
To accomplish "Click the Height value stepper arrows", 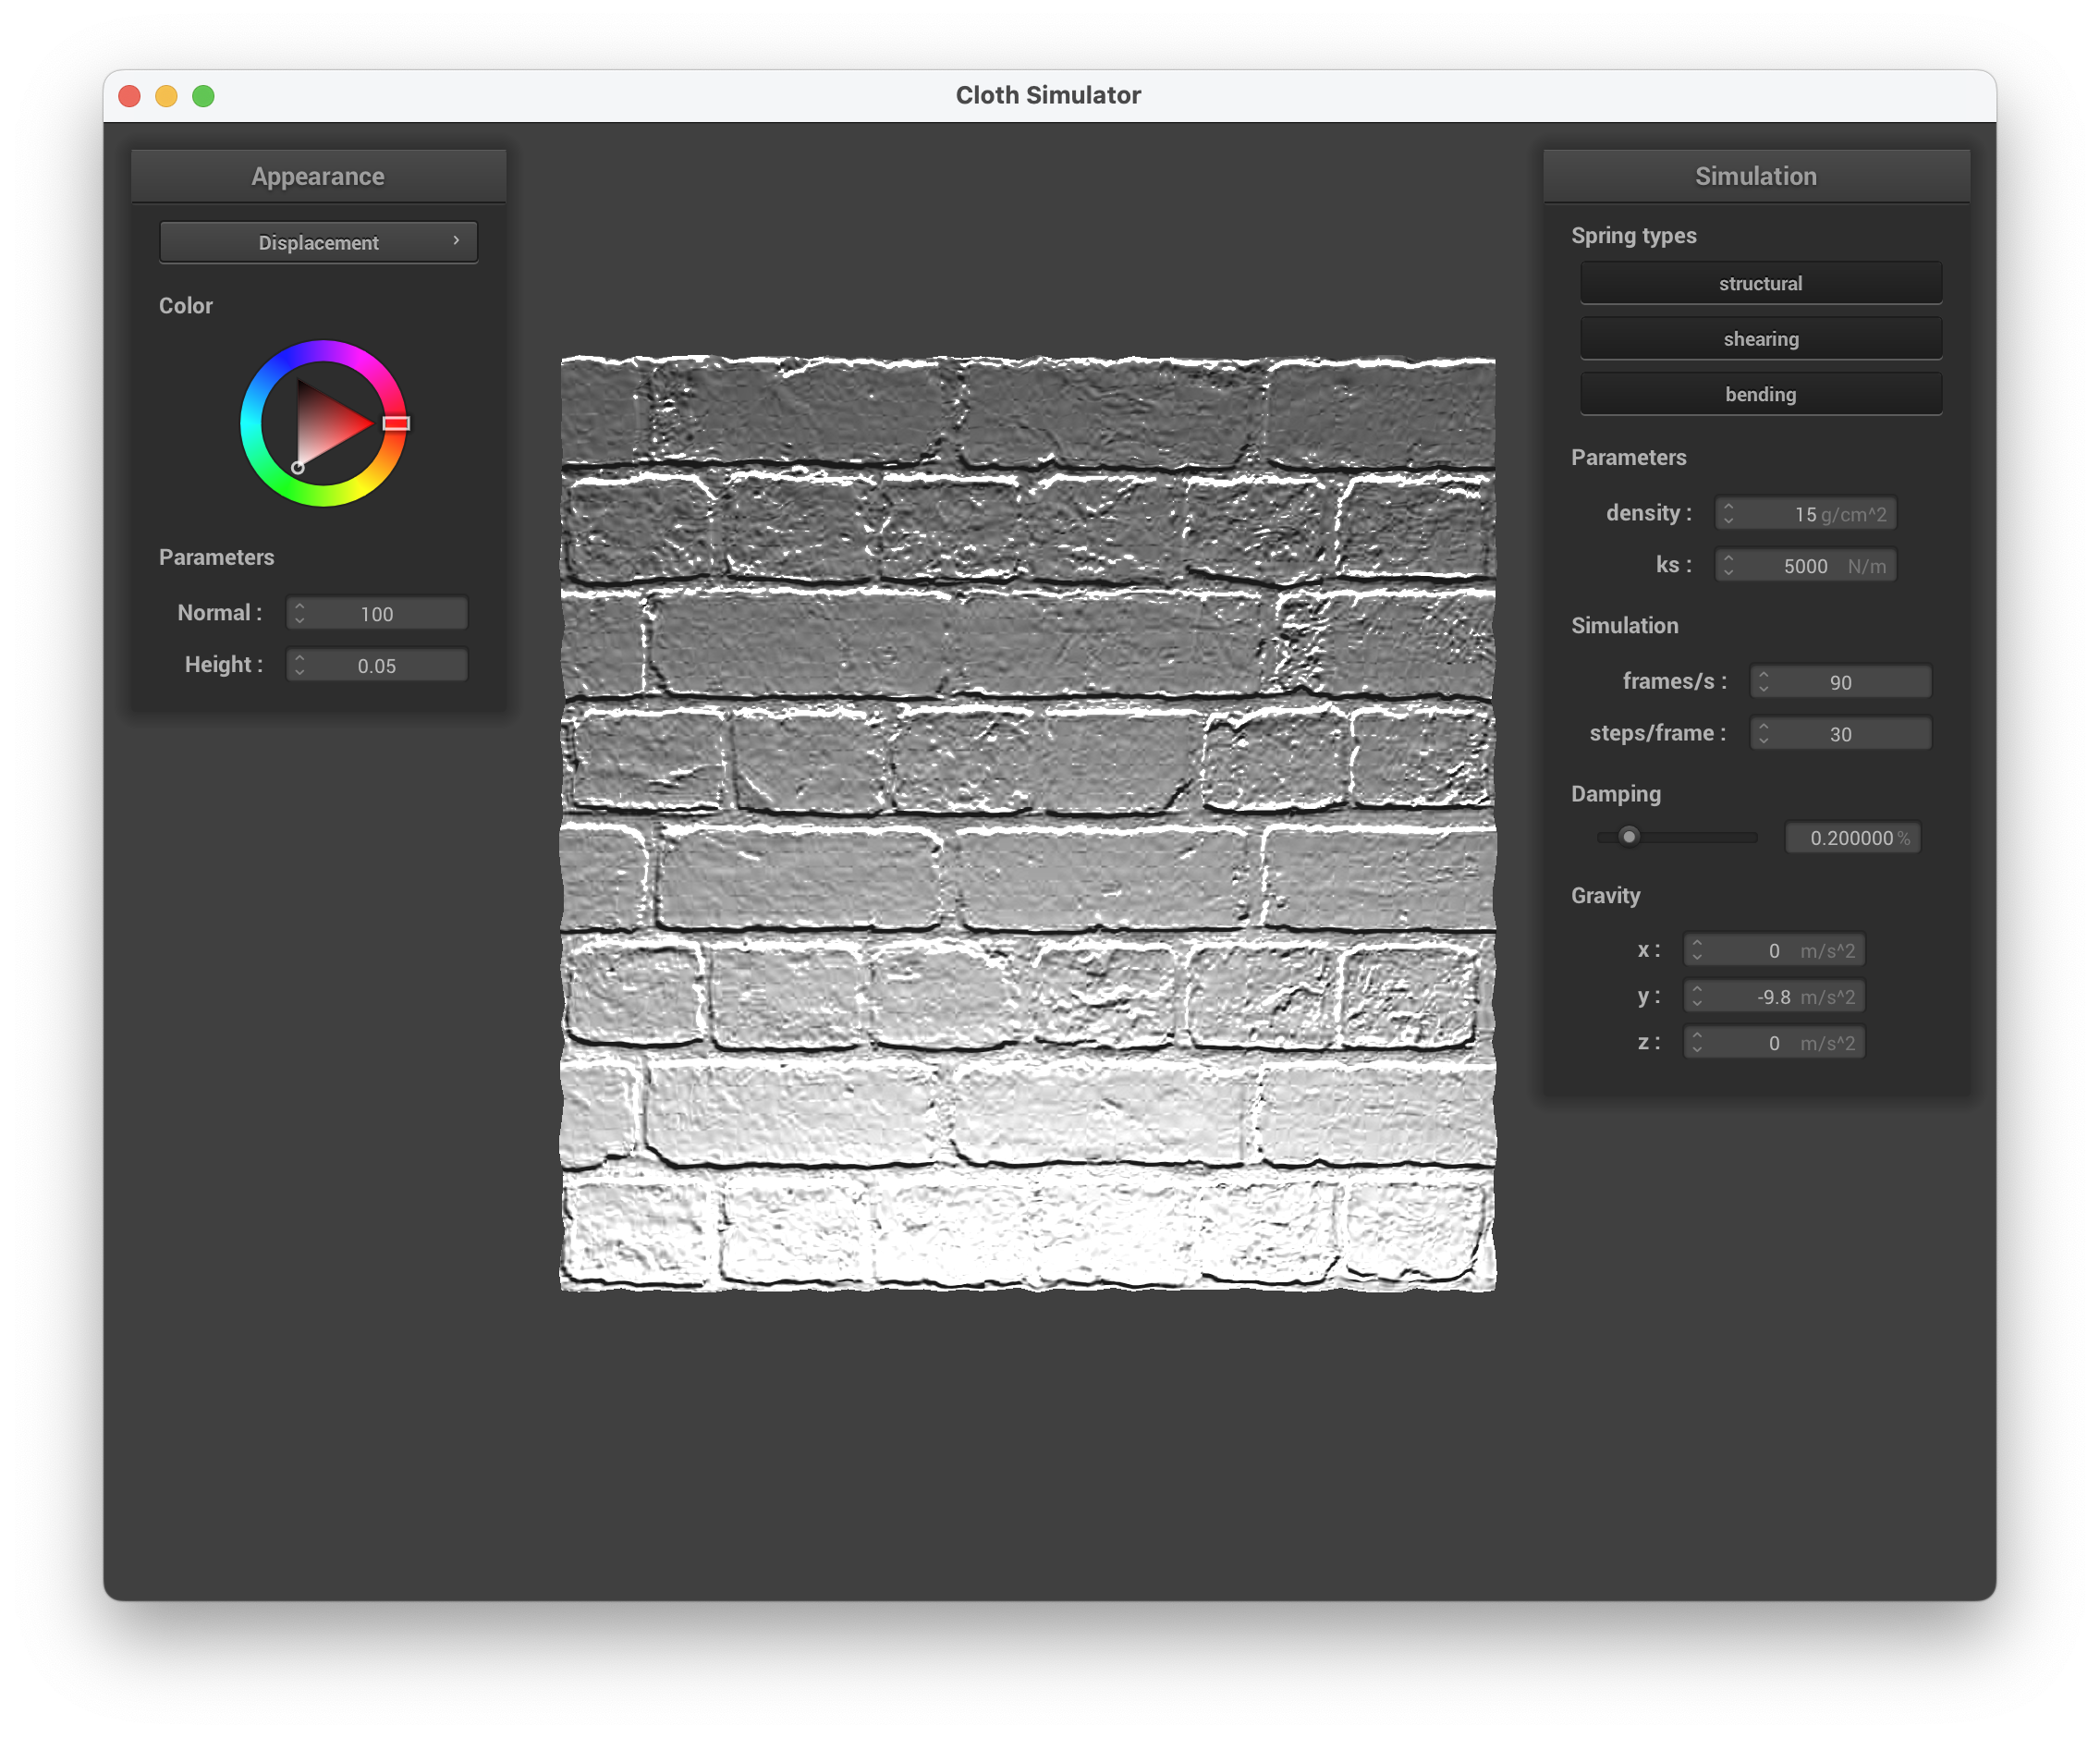I will click(x=300, y=665).
